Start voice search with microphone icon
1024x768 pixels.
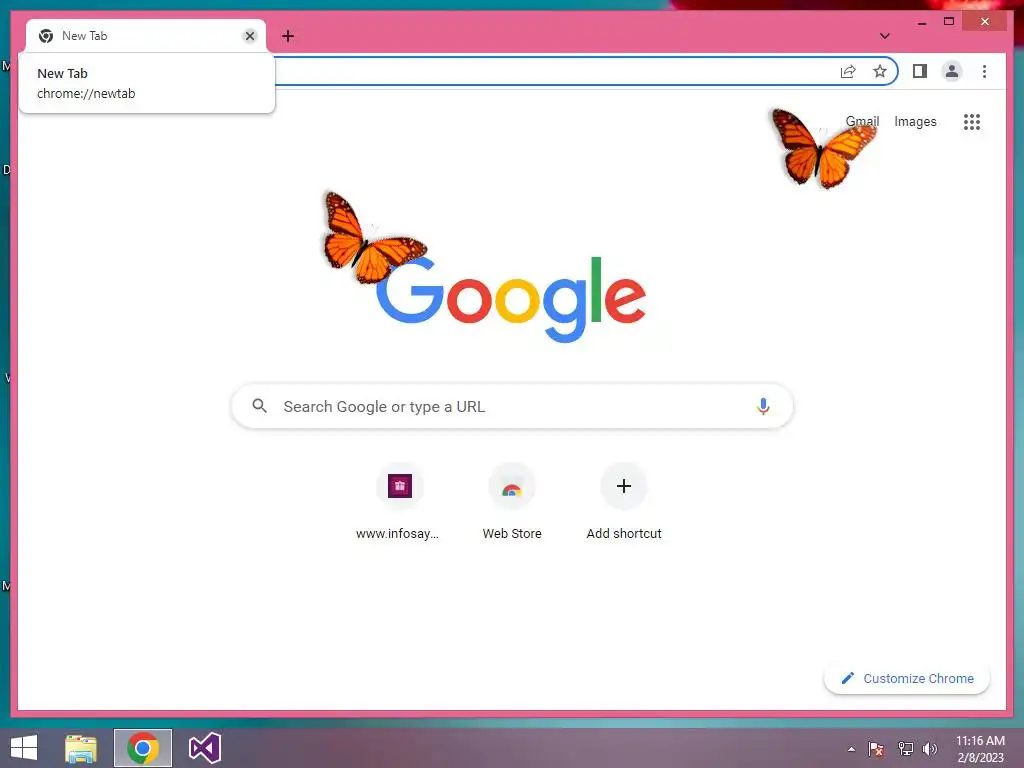point(763,406)
